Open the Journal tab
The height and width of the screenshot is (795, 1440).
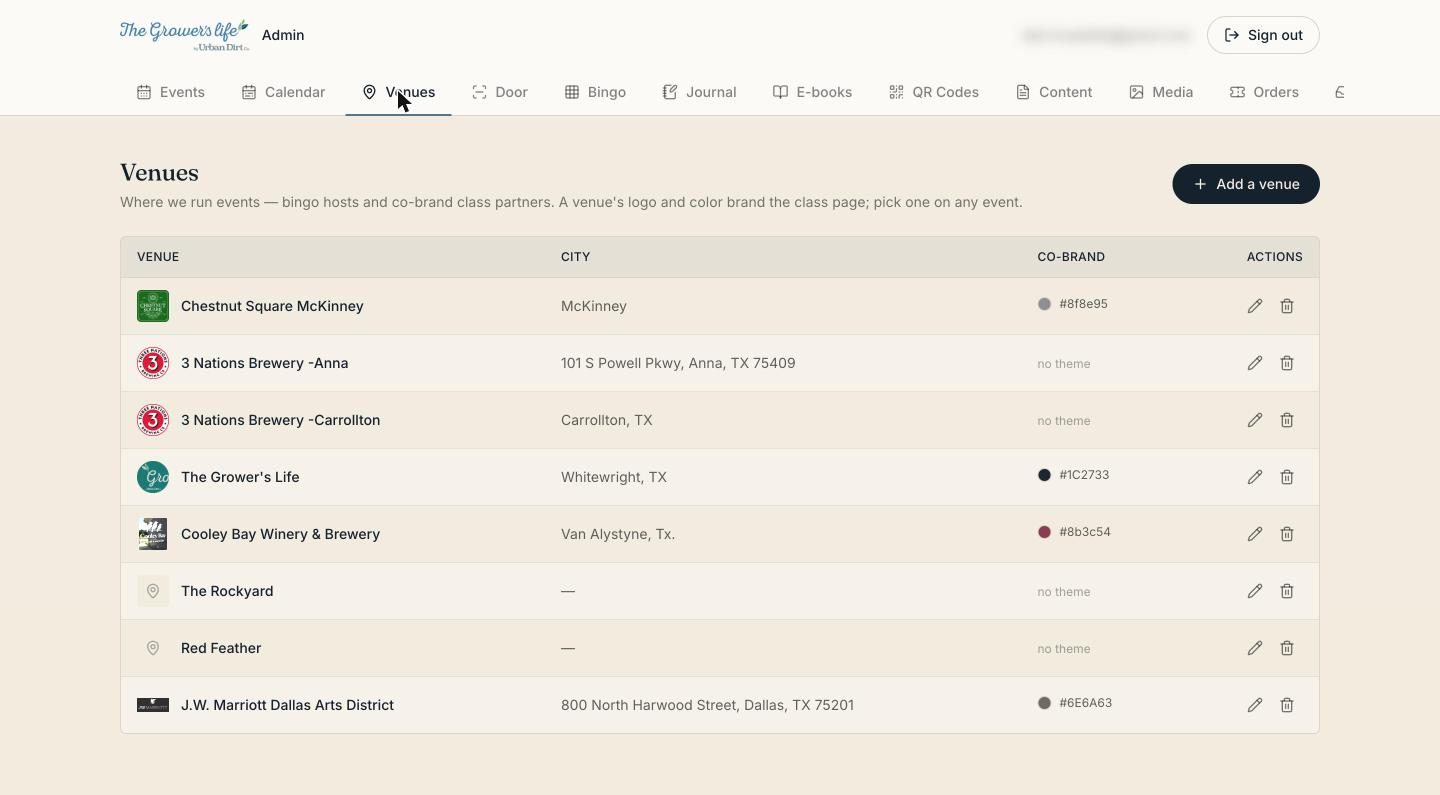(699, 92)
